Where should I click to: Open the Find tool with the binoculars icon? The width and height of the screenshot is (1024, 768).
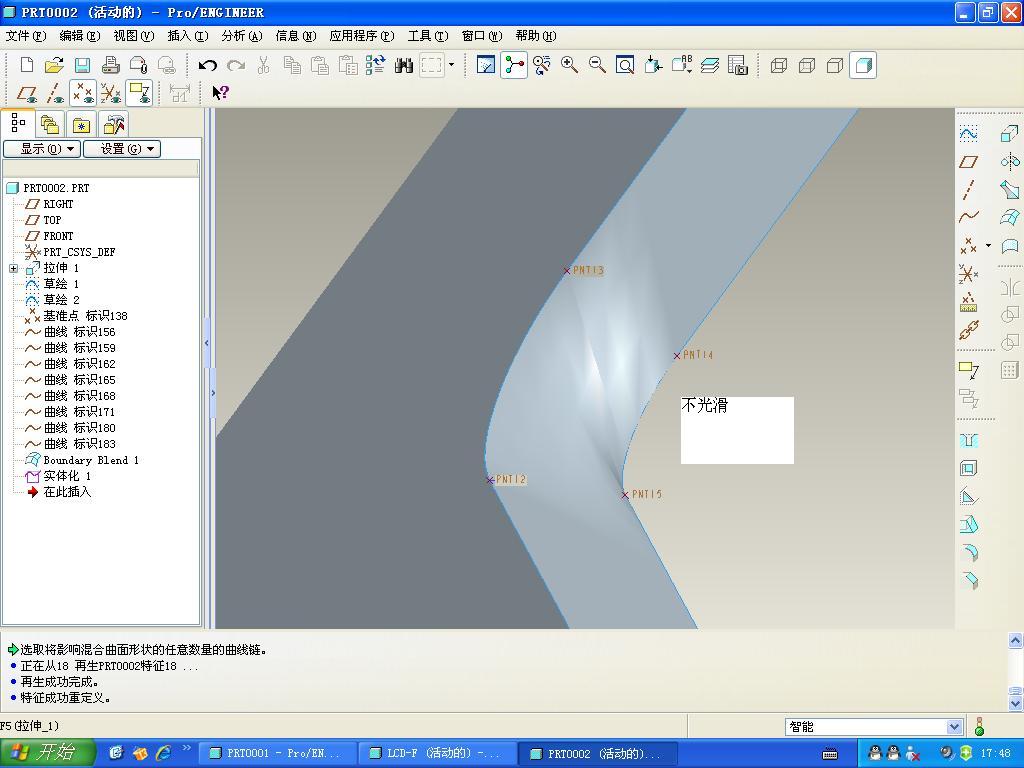click(404, 65)
